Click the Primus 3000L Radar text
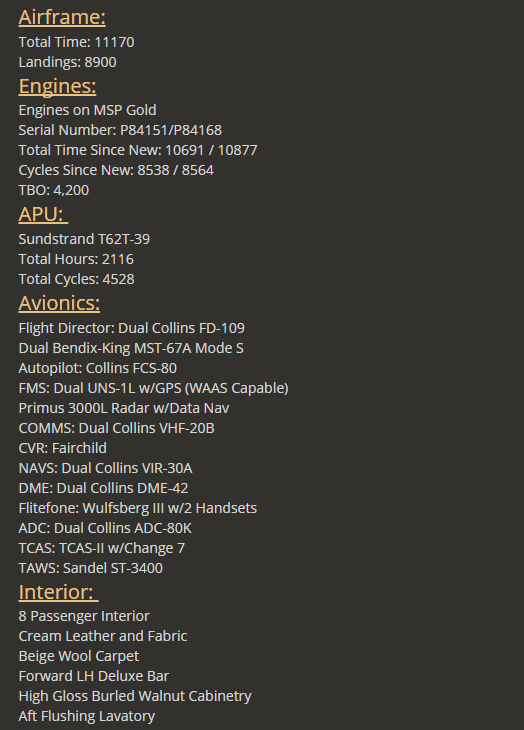Image resolution: width=524 pixels, height=730 pixels. tap(124, 408)
